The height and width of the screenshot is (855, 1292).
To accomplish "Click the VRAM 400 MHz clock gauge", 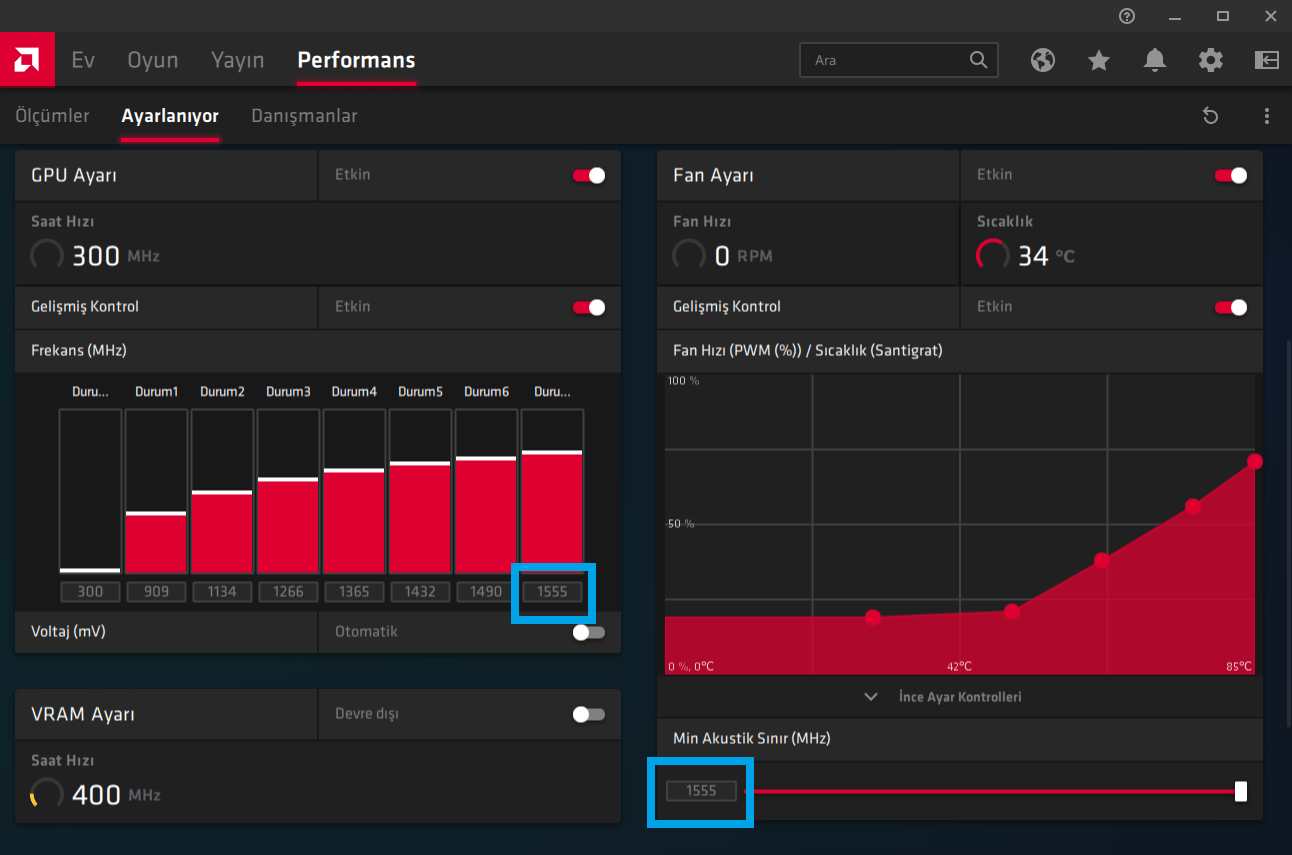I will pyautogui.click(x=47, y=795).
